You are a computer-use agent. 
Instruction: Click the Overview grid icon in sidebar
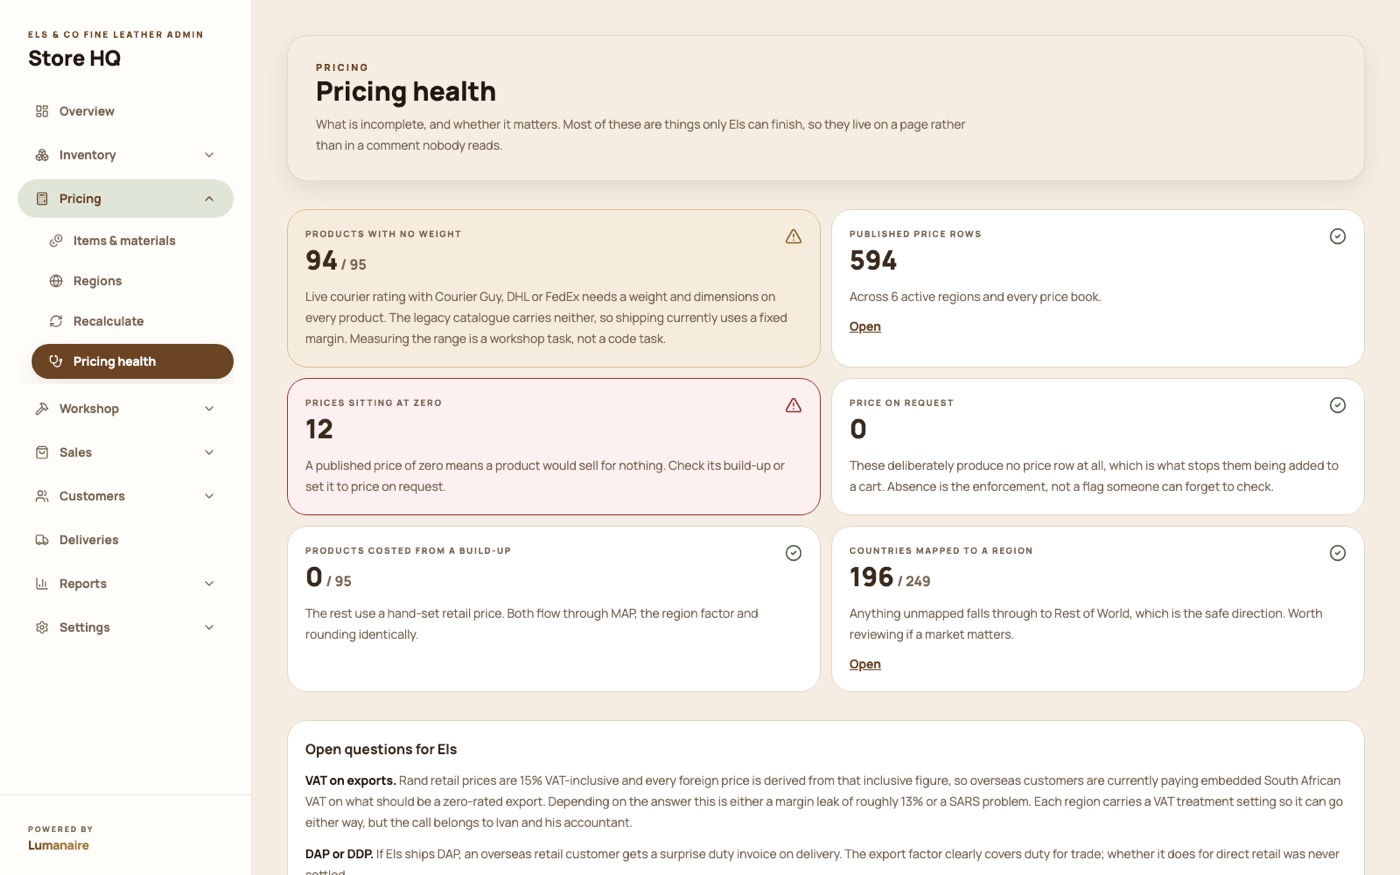point(42,111)
